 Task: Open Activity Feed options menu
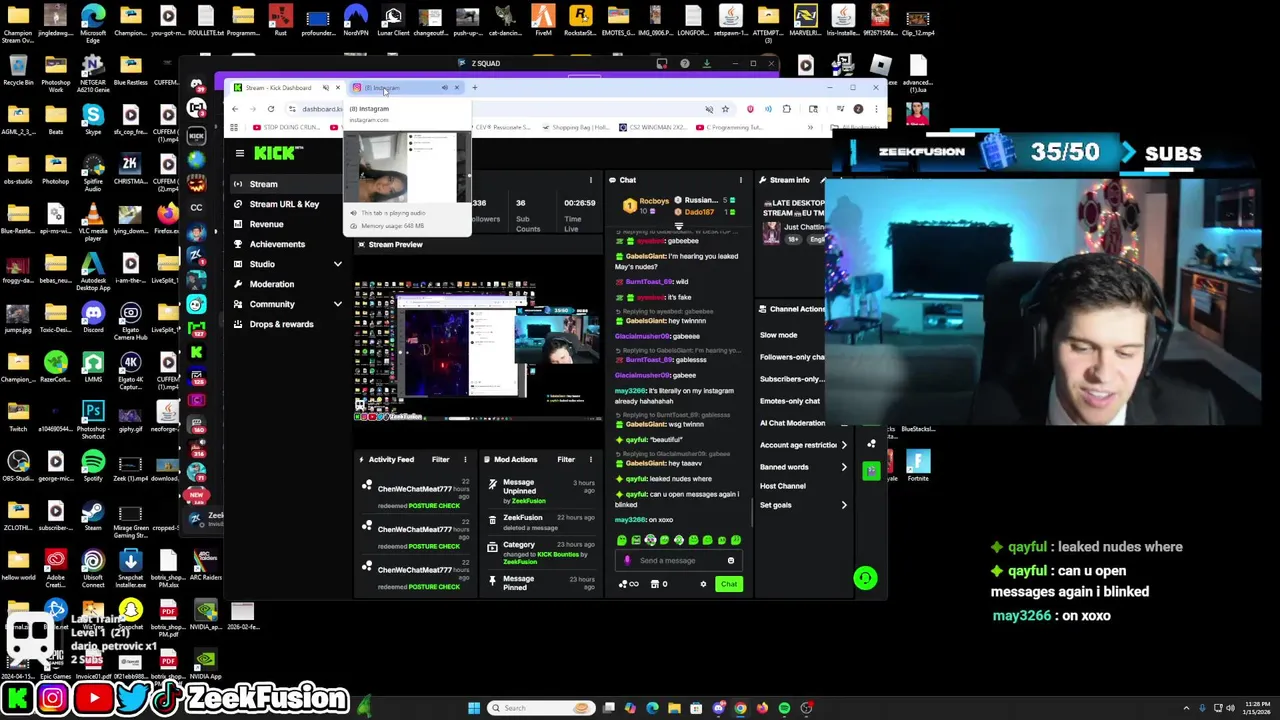pyautogui.click(x=465, y=460)
